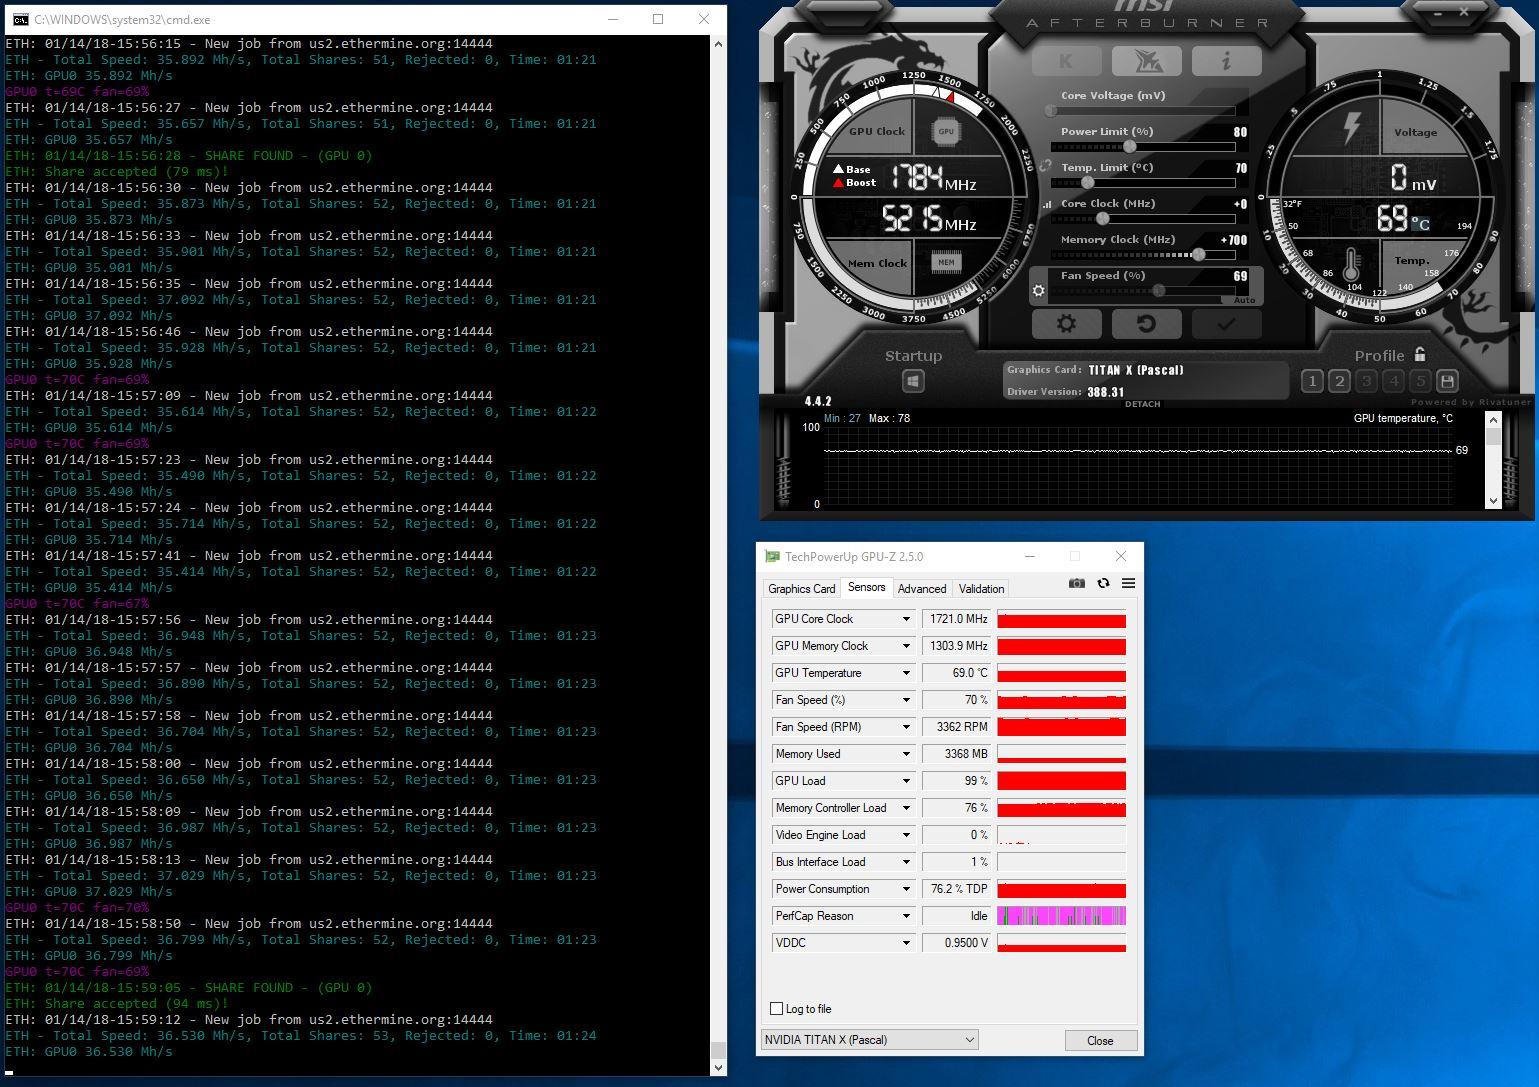Click DETACH on Afterburner monitor
Image resolution: width=1539 pixels, height=1087 pixels.
coord(1142,404)
